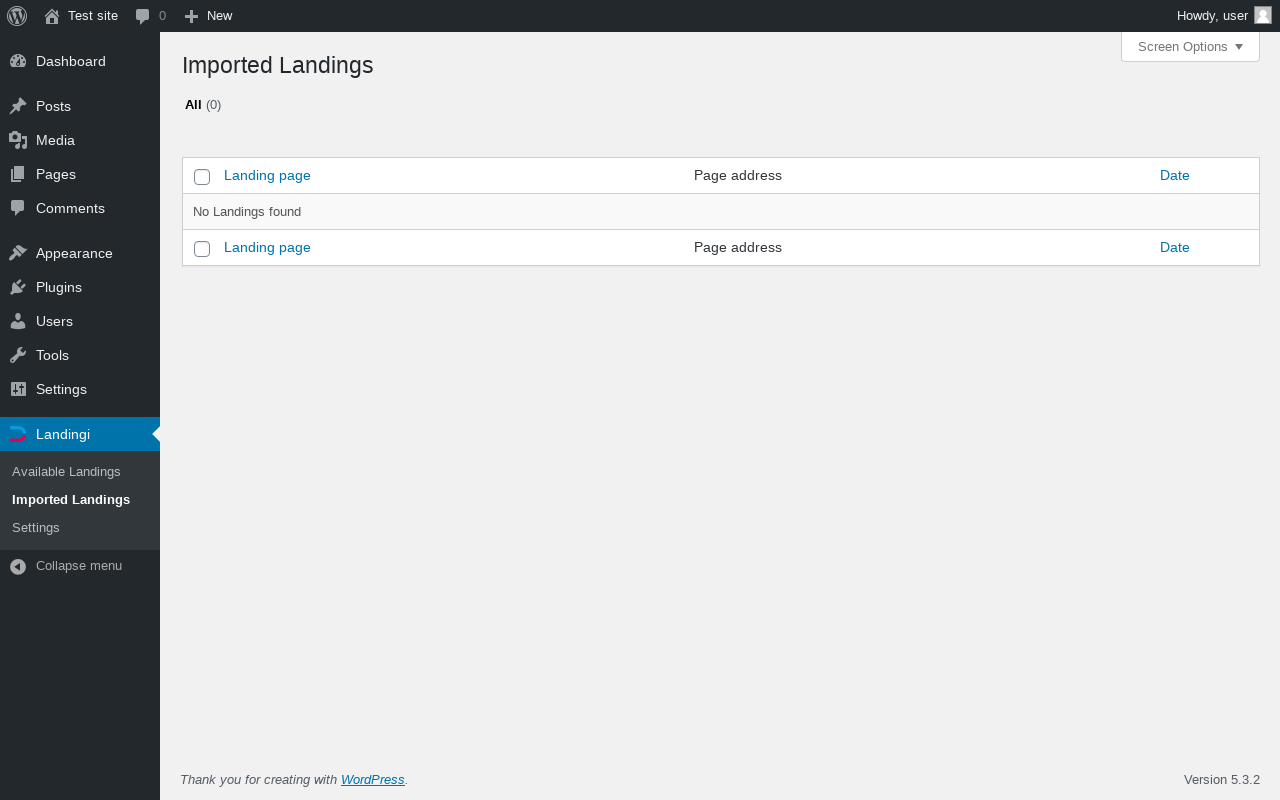
Task: Click the Dashboard gauge icon
Action: [x=18, y=61]
